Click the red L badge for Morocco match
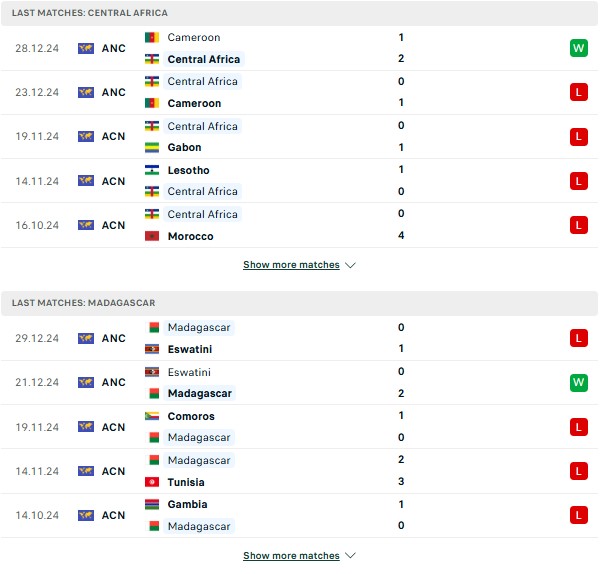 [x=578, y=225]
